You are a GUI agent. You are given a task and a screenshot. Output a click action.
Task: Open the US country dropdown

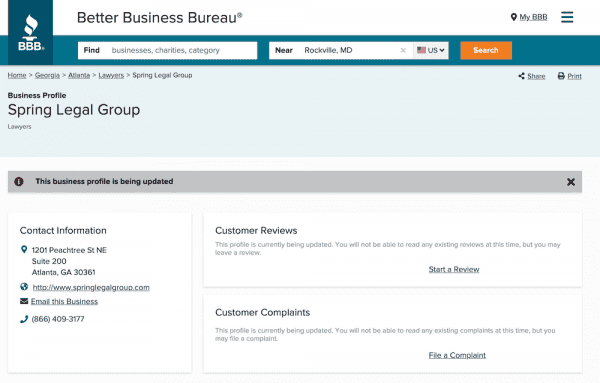tap(430, 51)
